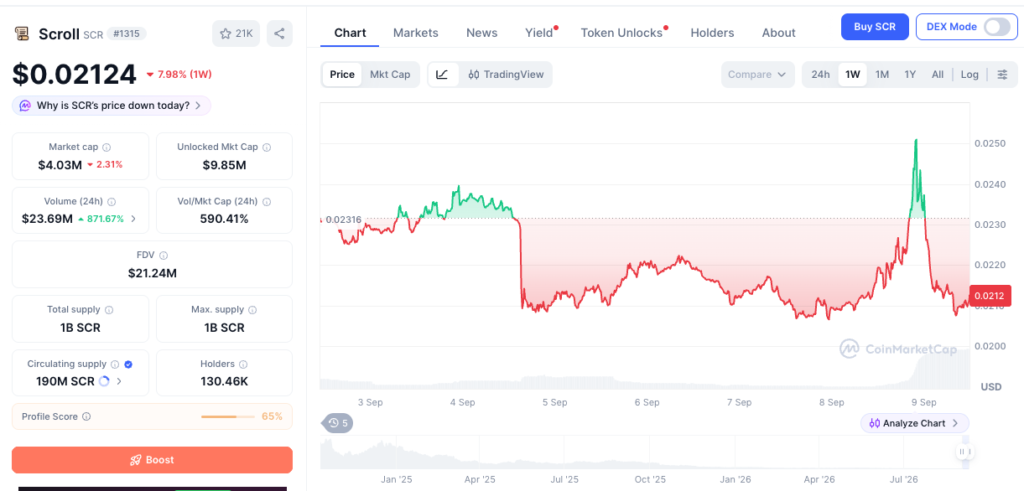Click the 0.02316 reference price label

(343, 220)
